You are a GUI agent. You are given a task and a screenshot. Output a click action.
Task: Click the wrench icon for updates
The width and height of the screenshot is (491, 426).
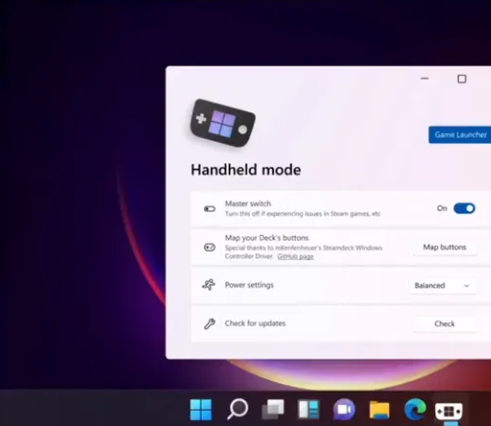coord(209,324)
